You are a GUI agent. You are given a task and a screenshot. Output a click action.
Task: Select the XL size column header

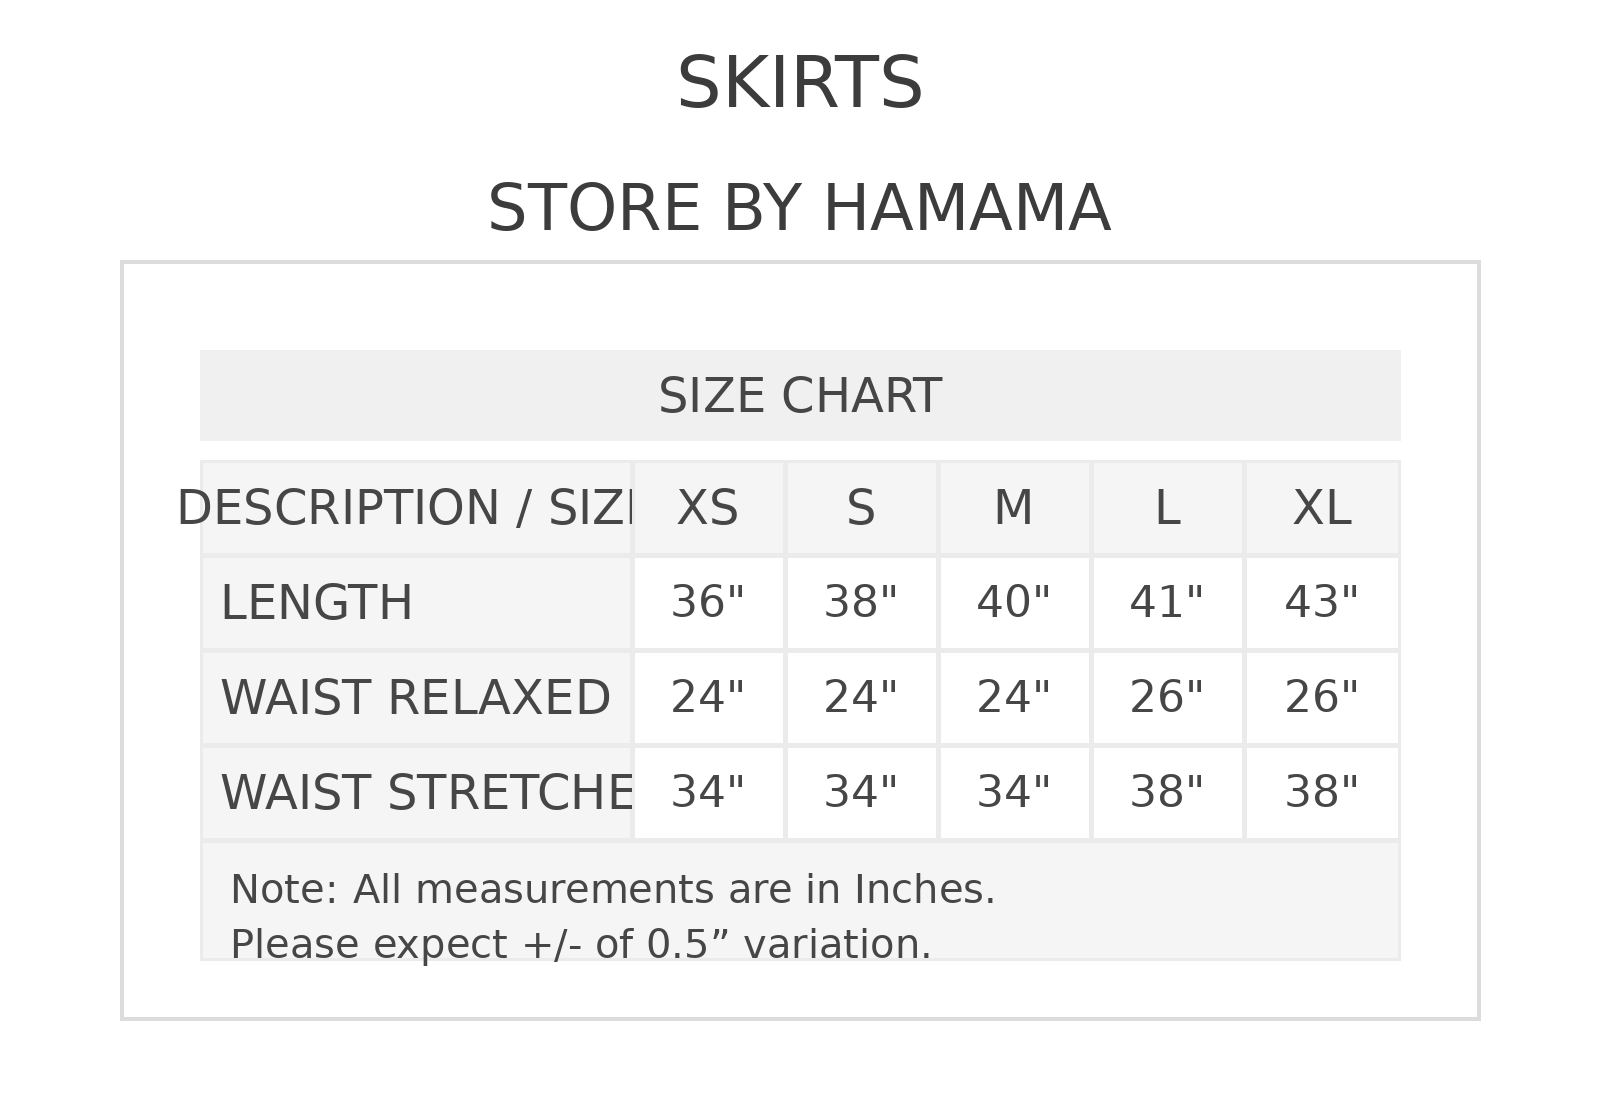click(1321, 508)
